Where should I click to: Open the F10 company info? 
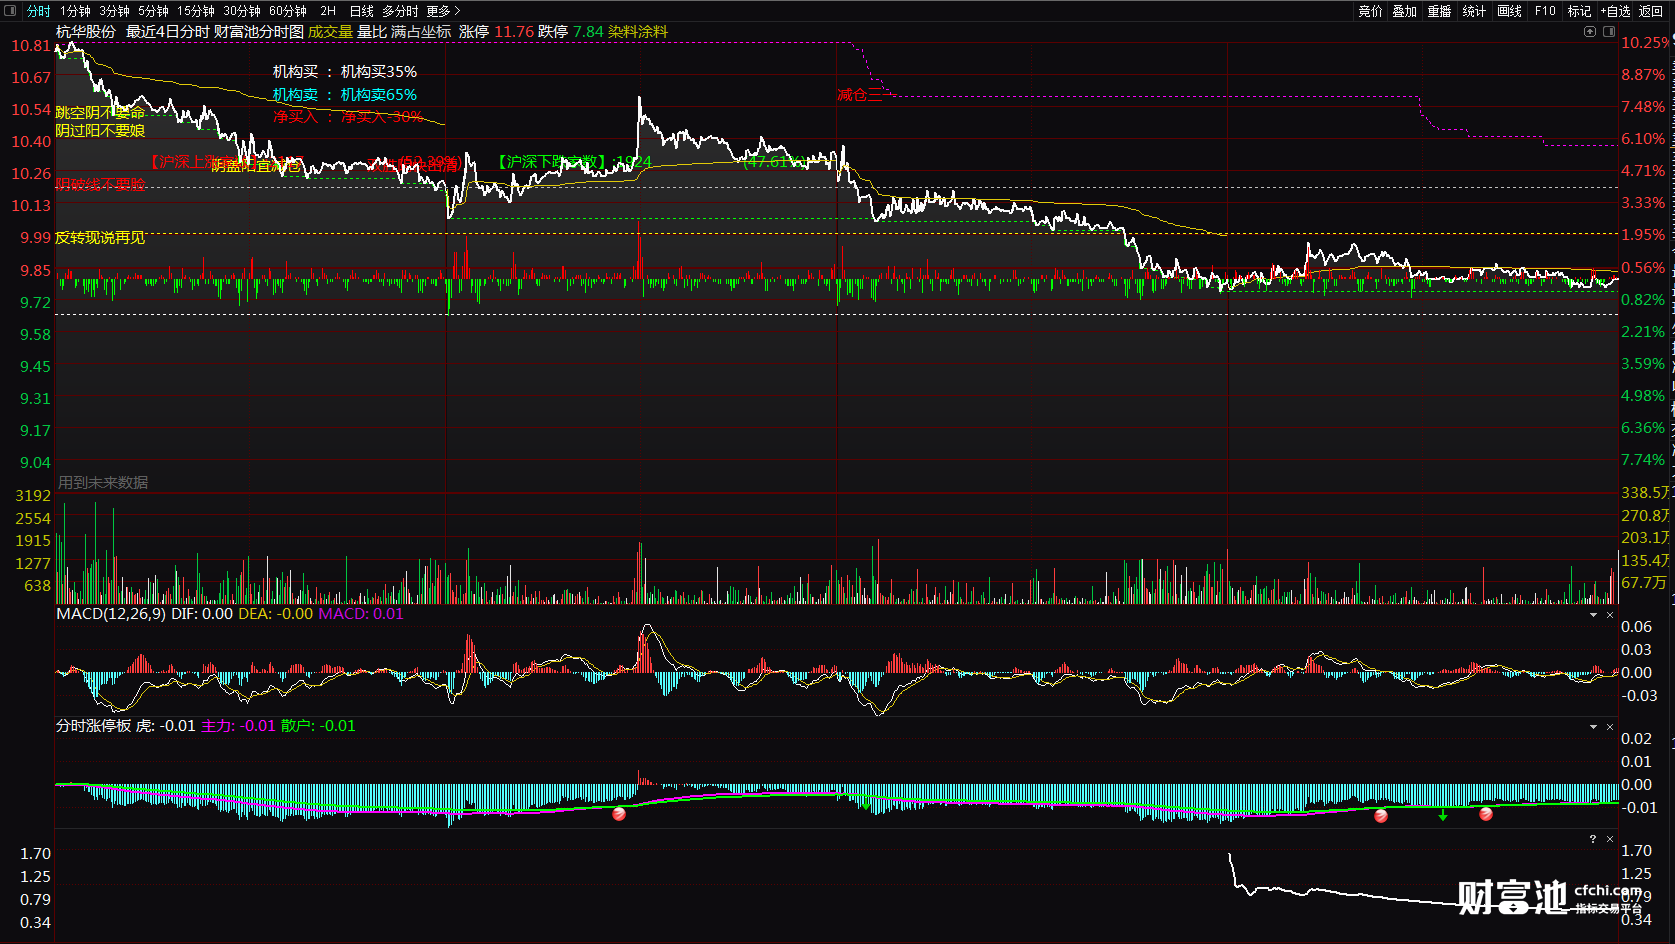pyautogui.click(x=1545, y=11)
